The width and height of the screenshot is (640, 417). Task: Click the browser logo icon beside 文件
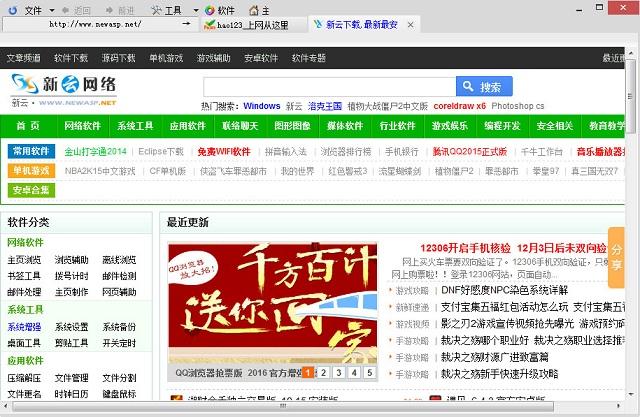click(13, 10)
